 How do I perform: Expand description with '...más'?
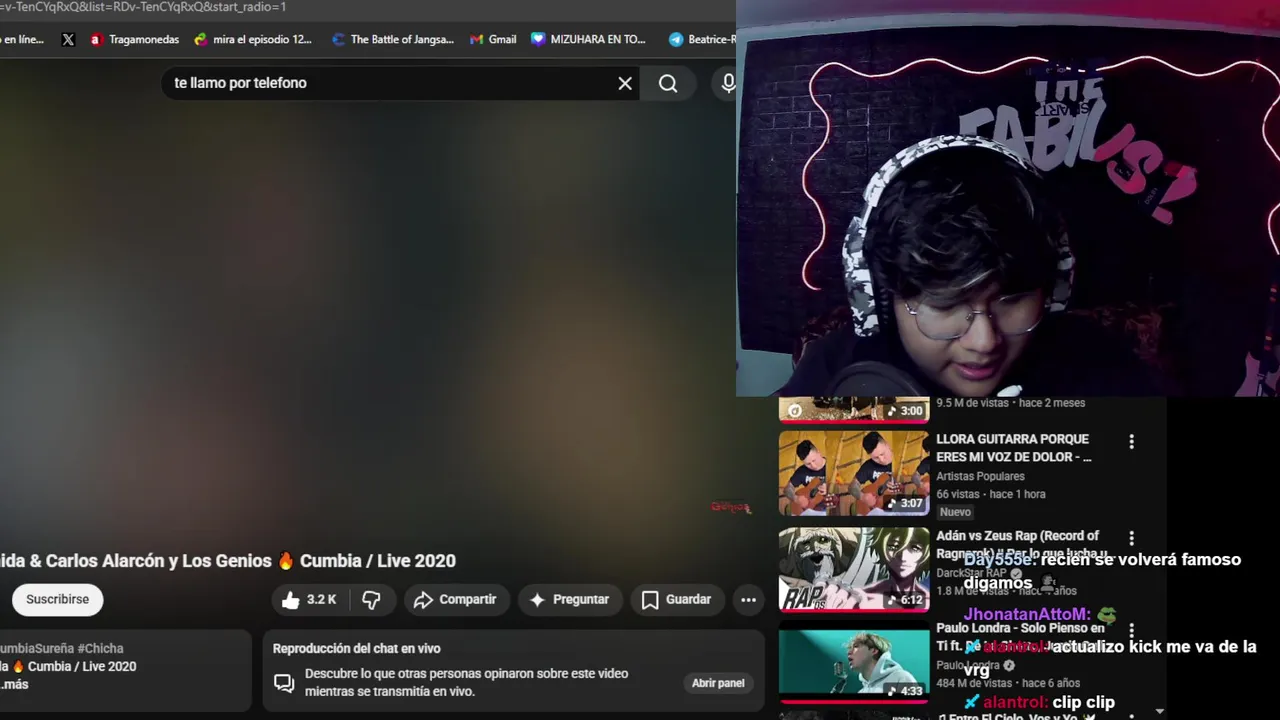(x=14, y=685)
